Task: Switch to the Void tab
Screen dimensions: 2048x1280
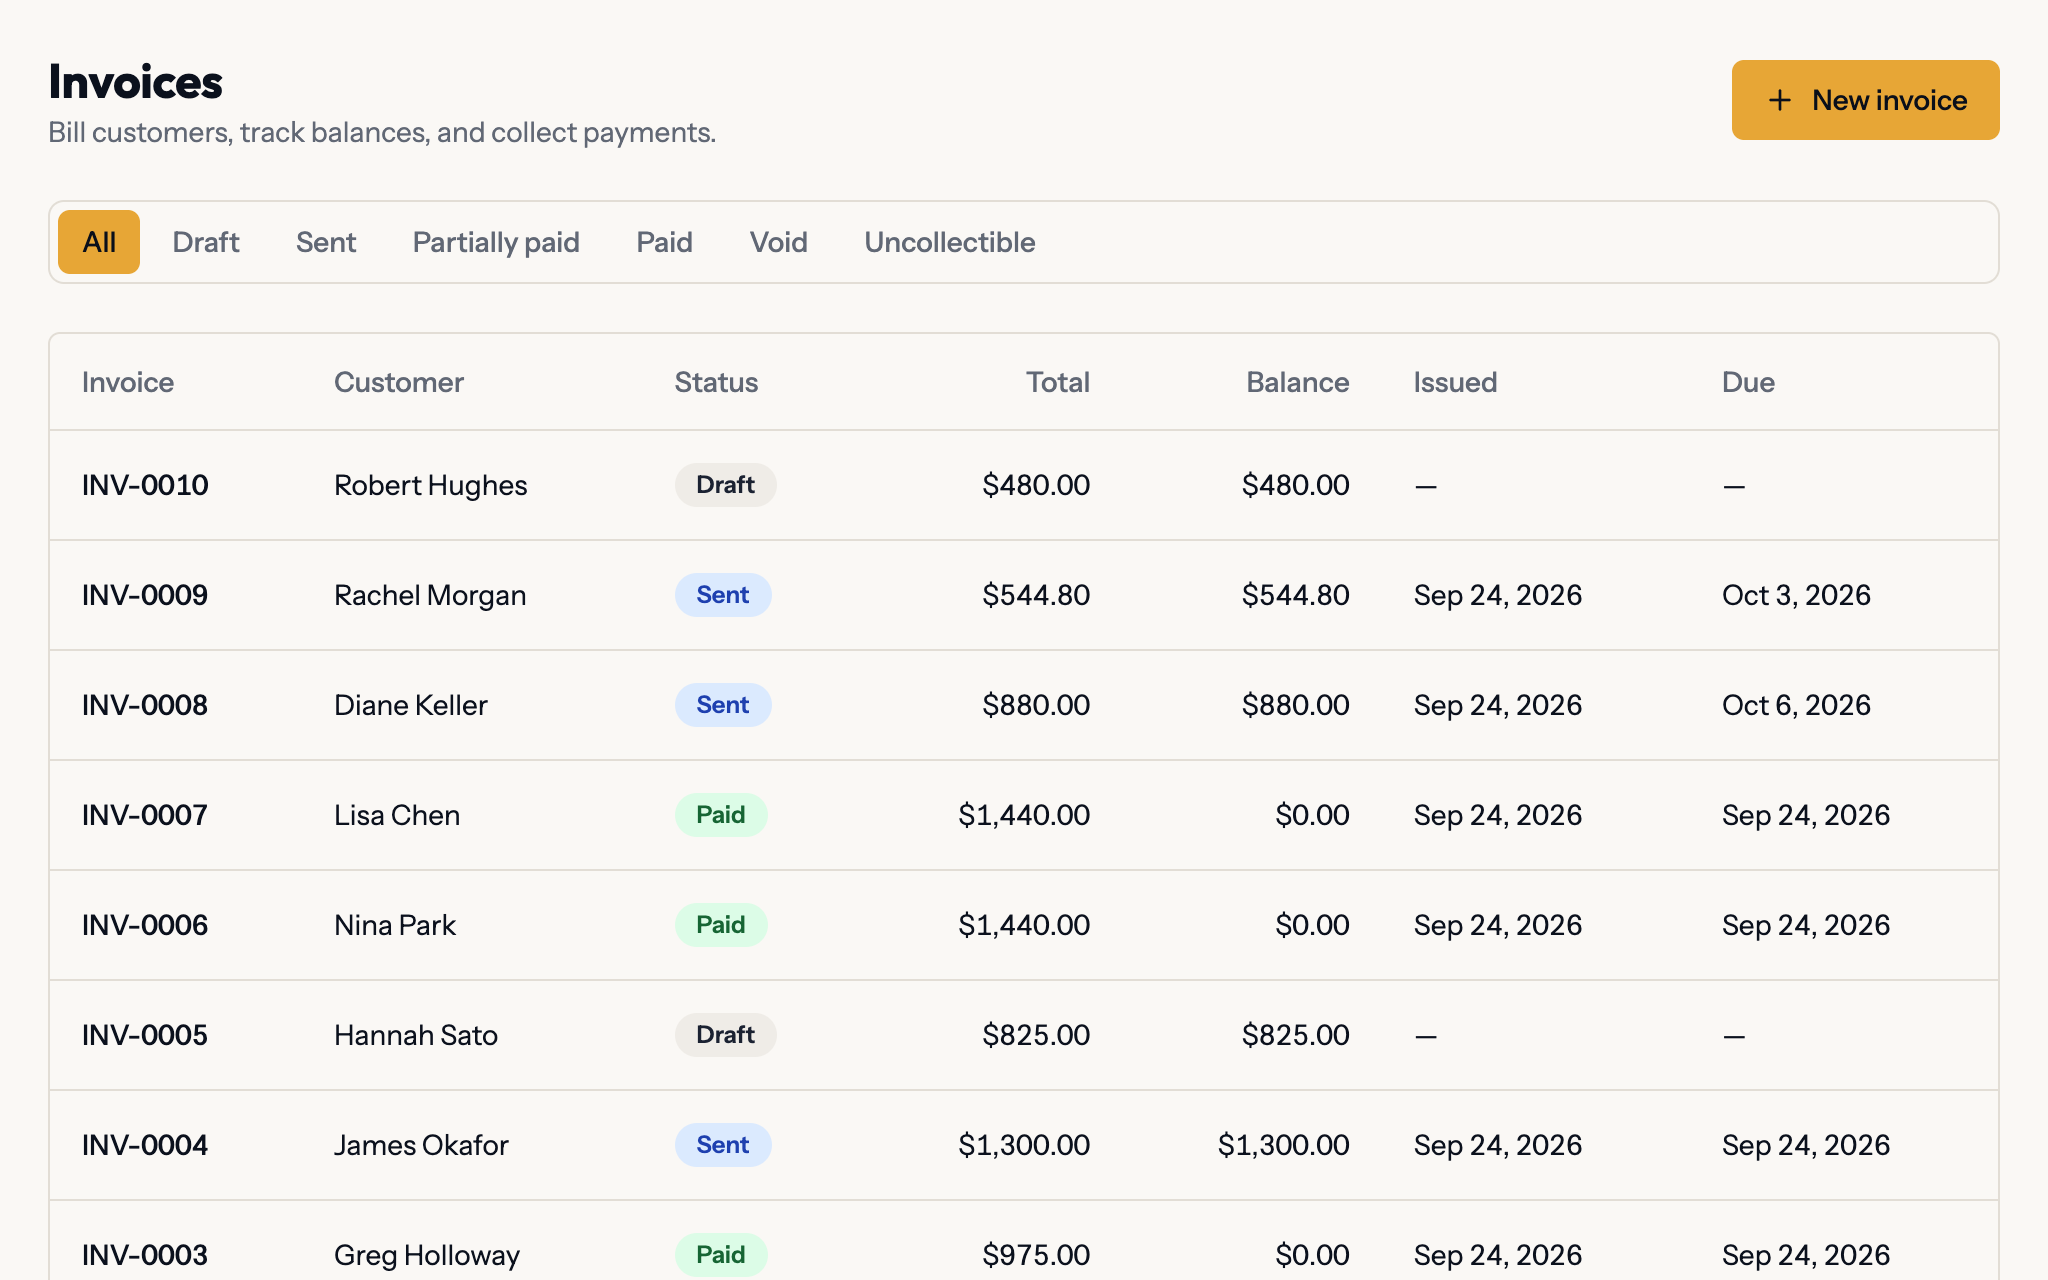Action: (778, 242)
